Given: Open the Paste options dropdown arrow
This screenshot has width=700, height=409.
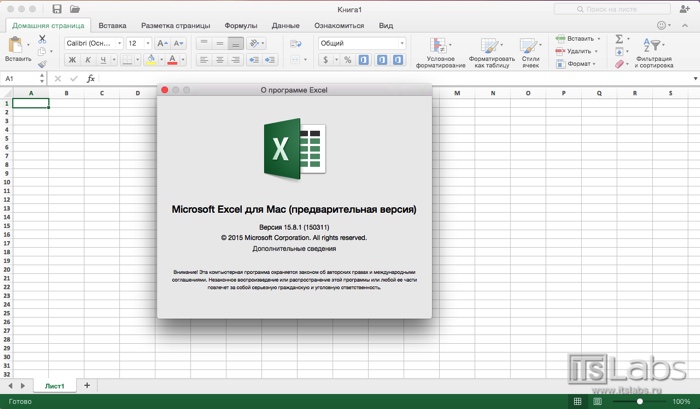Looking at the screenshot, I should point(28,45).
